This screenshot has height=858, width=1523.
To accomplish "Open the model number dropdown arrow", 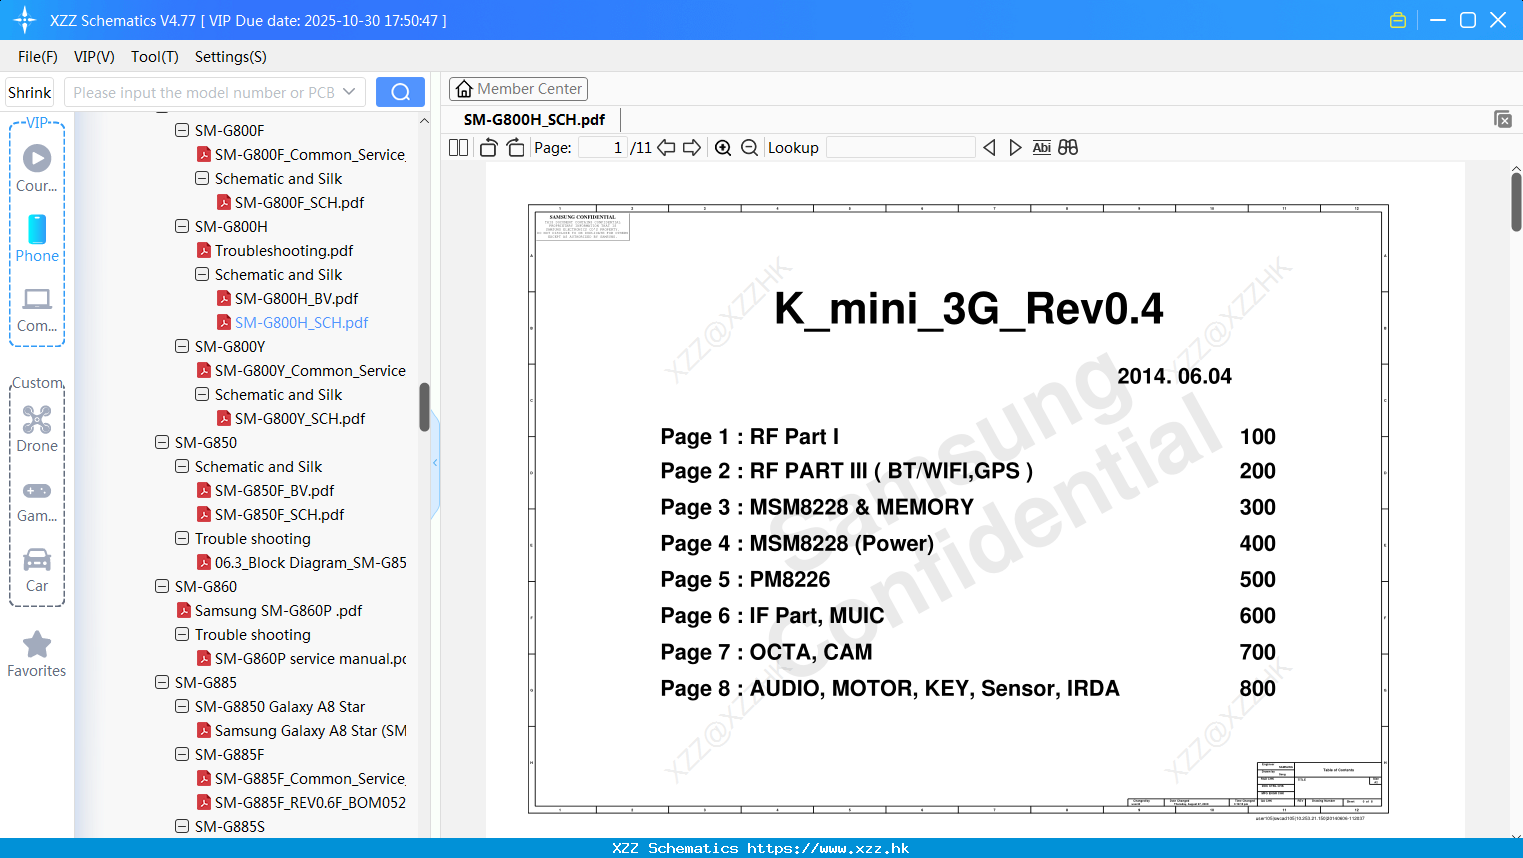I will coord(349,92).
